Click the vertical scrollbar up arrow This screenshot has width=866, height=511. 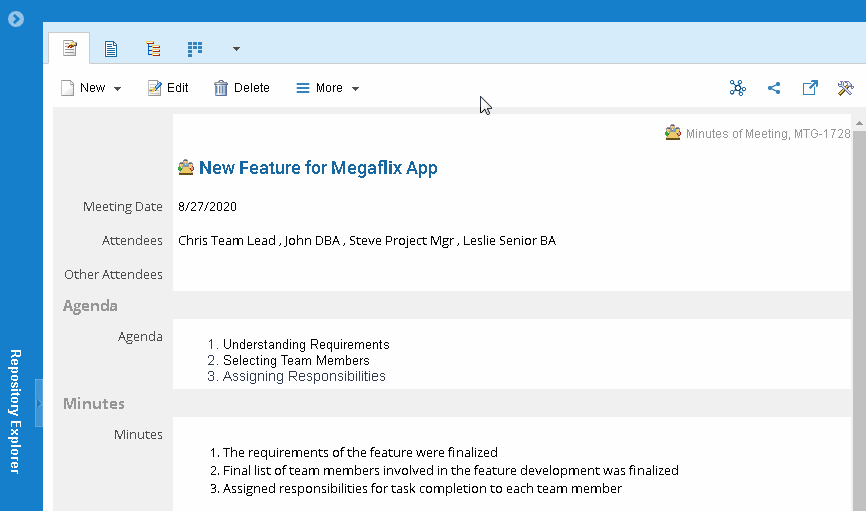coord(860,123)
